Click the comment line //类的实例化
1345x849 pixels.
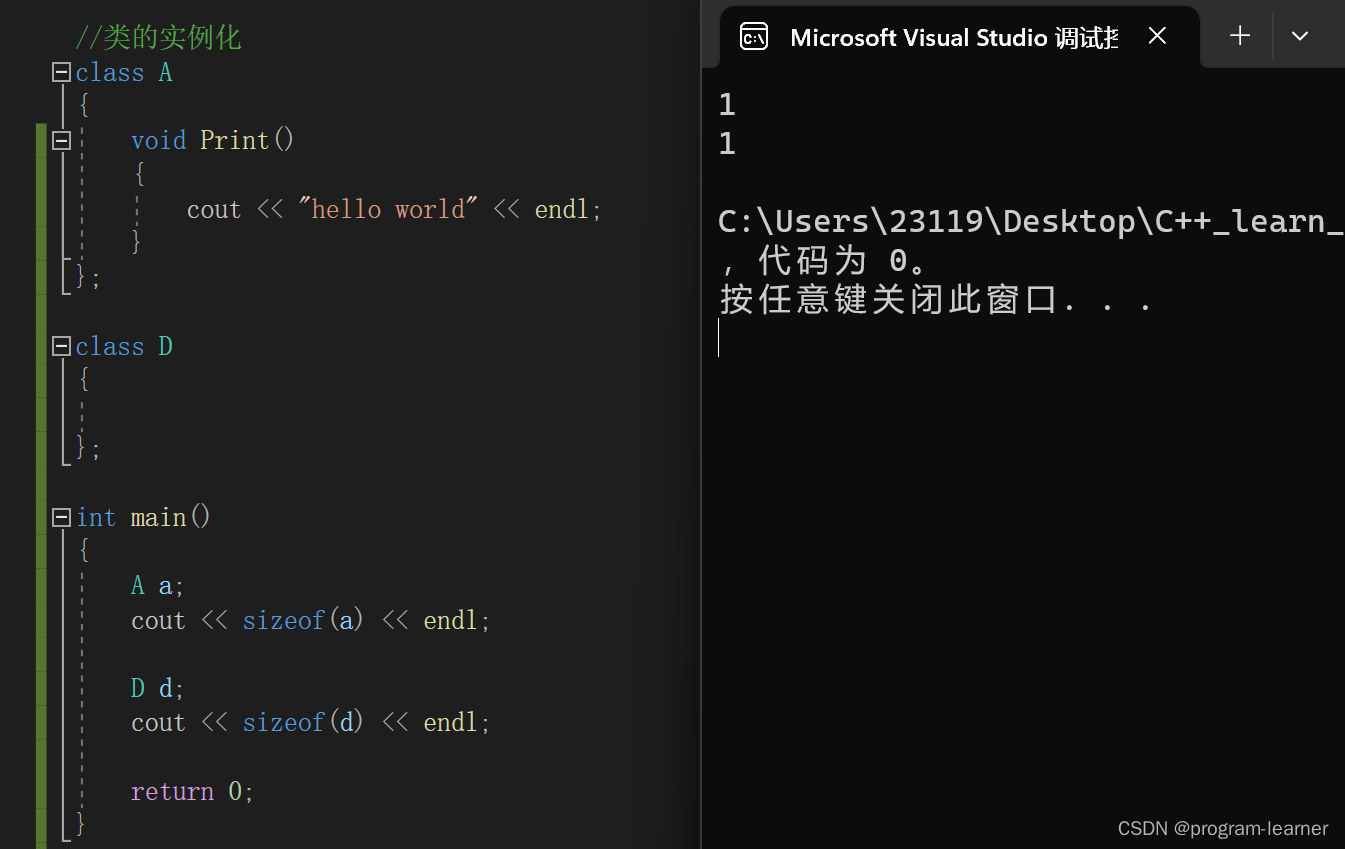pyautogui.click(x=158, y=38)
